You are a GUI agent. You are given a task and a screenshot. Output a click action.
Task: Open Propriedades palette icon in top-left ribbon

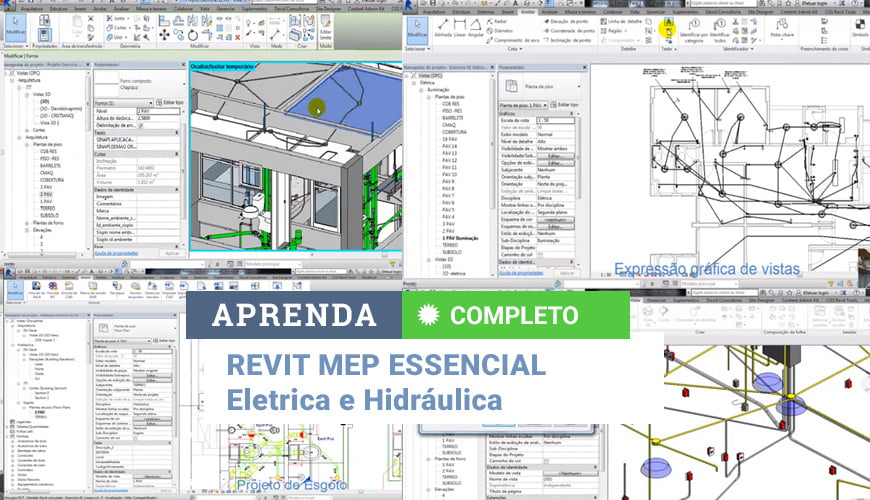click(x=44, y=34)
